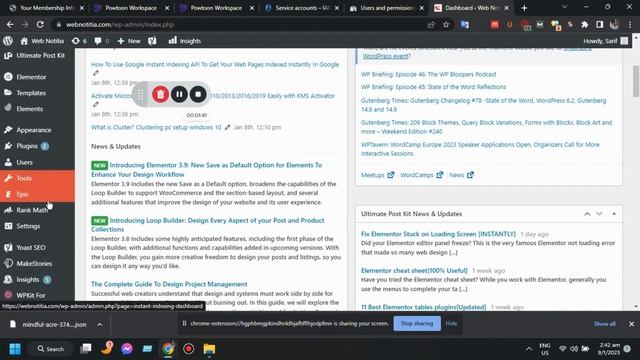Bookmark this page with star icon

[x=446, y=24]
